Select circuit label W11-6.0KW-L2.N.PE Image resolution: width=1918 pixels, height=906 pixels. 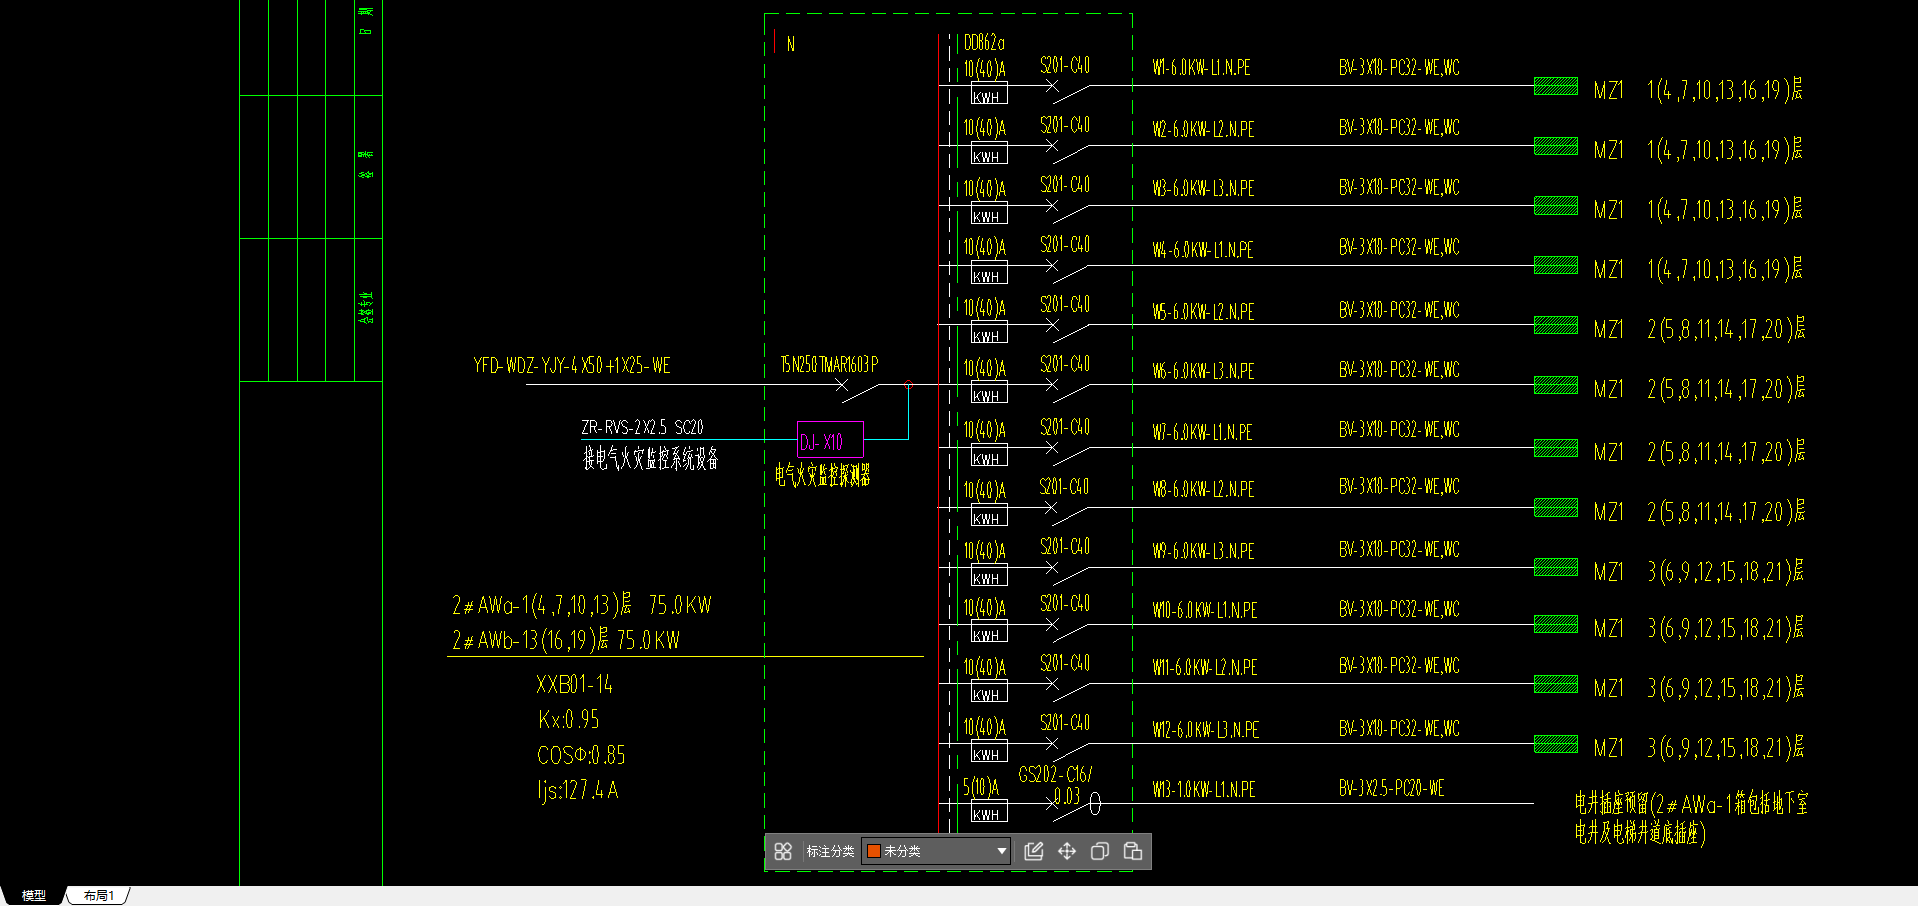1205,668
